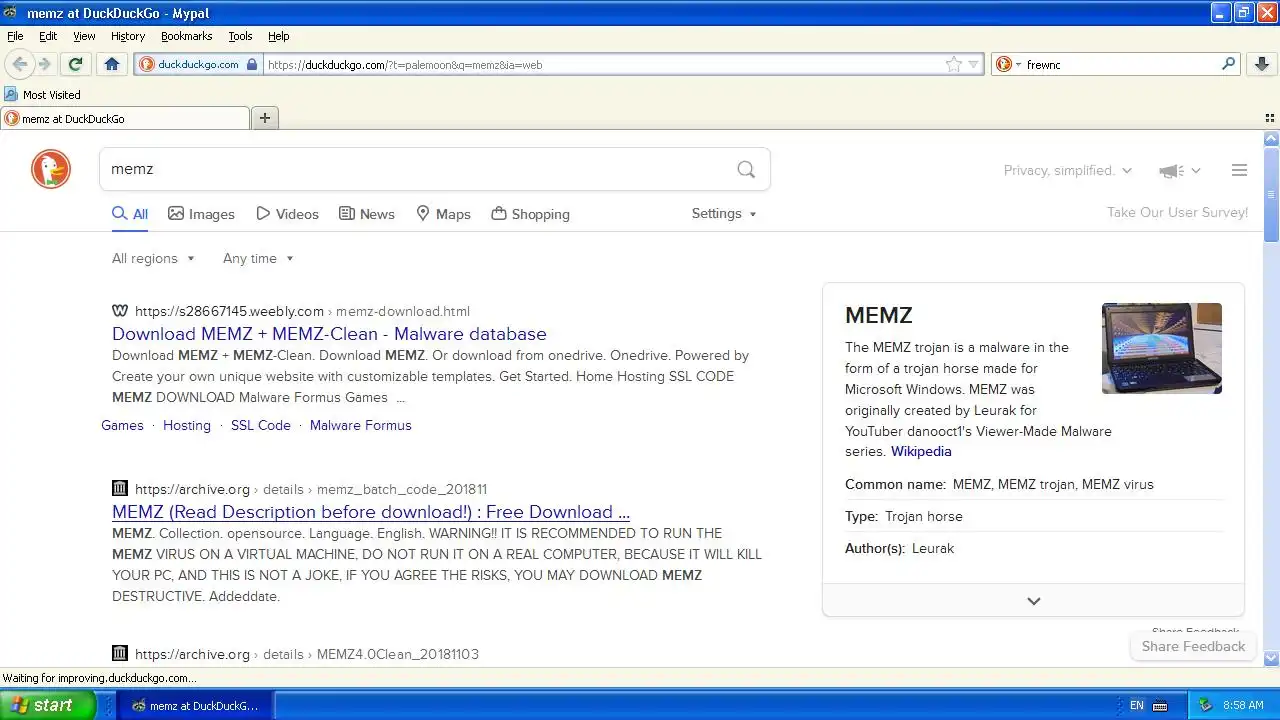Switch to Images results
The width and height of the screenshot is (1280, 720).
pos(201,214)
